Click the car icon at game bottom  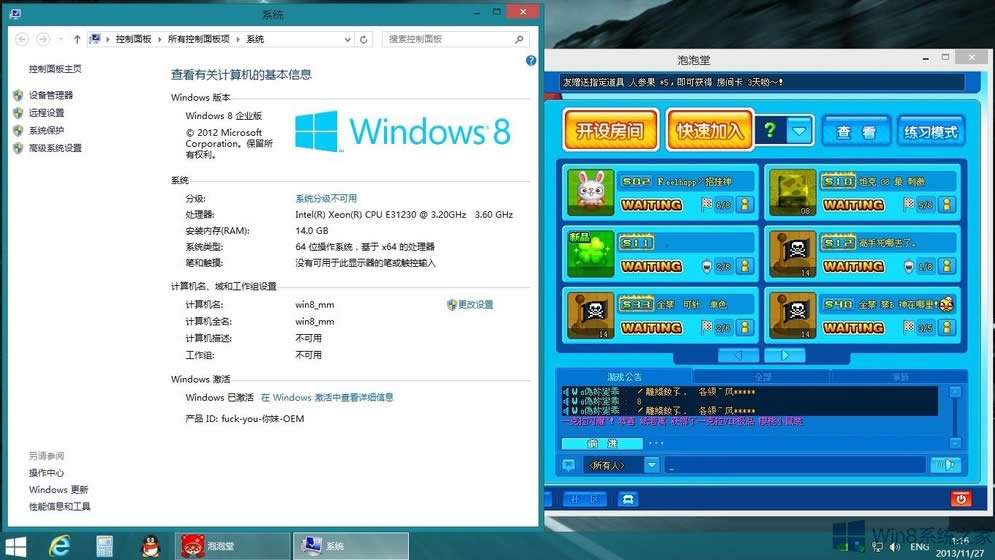point(628,498)
